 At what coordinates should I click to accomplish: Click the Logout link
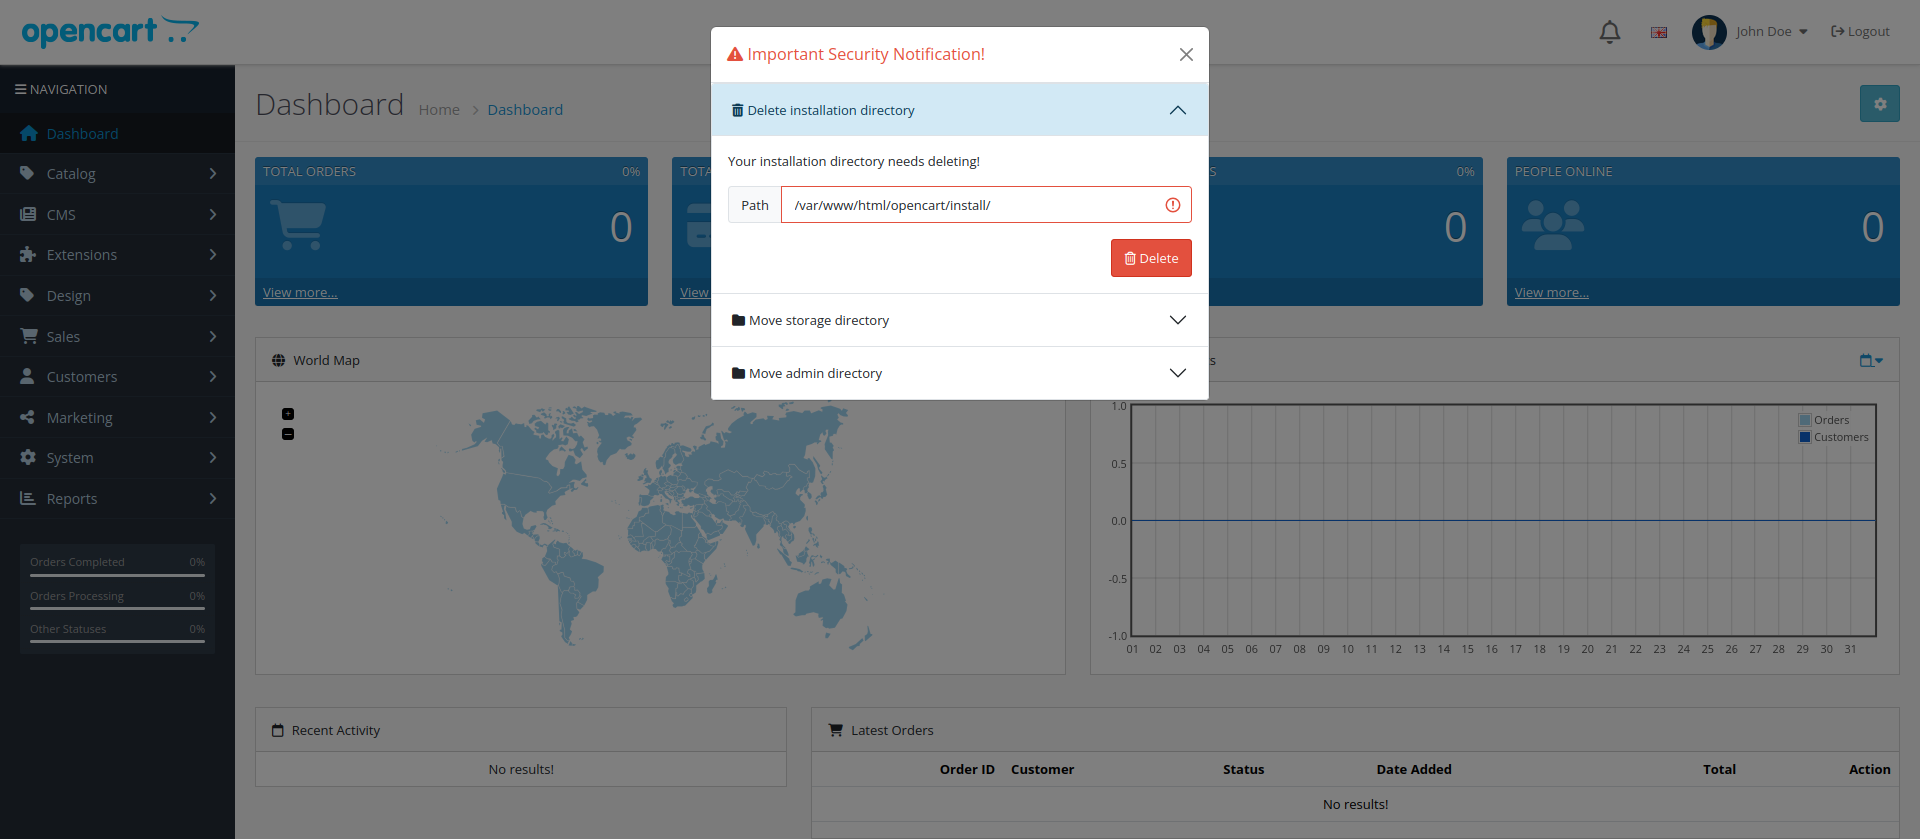pos(1860,32)
